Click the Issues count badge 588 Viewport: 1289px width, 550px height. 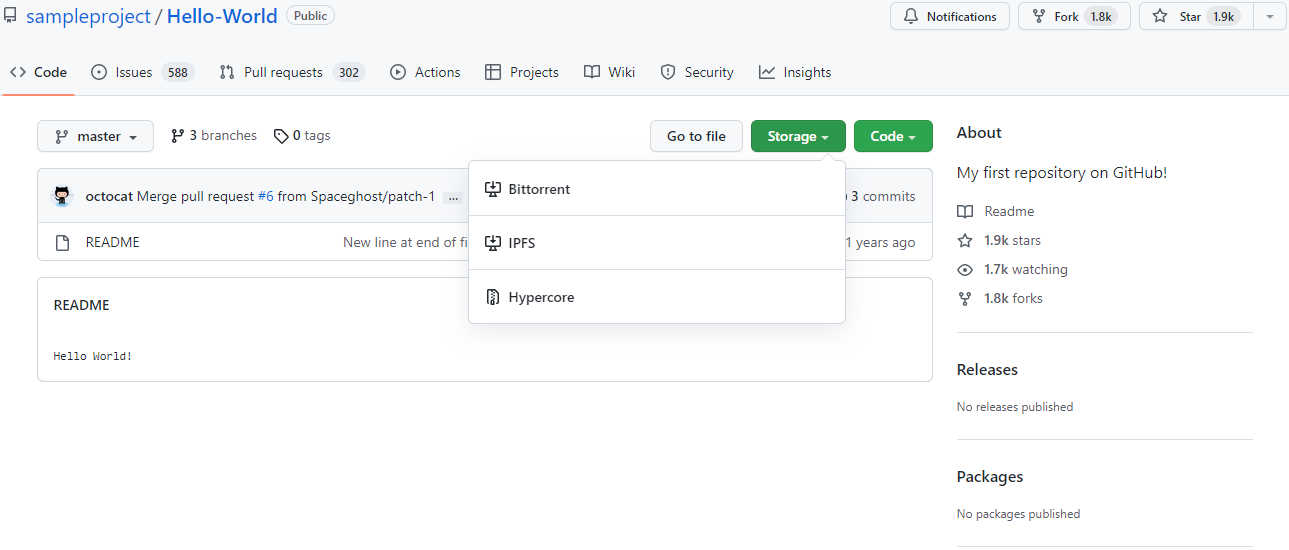click(x=178, y=72)
